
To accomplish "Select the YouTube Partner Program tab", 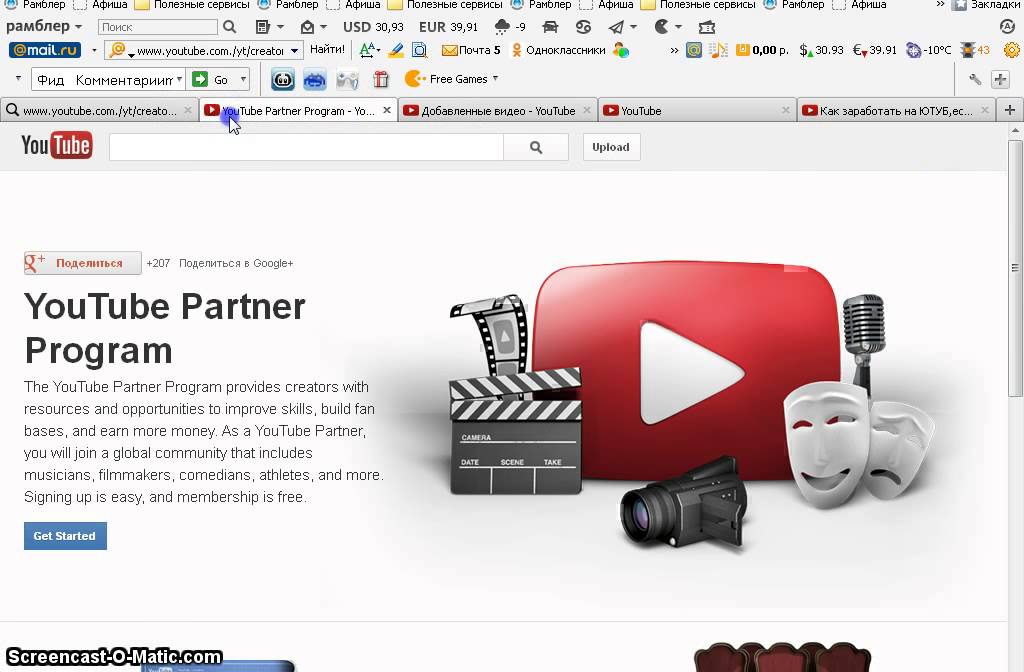I will click(297, 110).
